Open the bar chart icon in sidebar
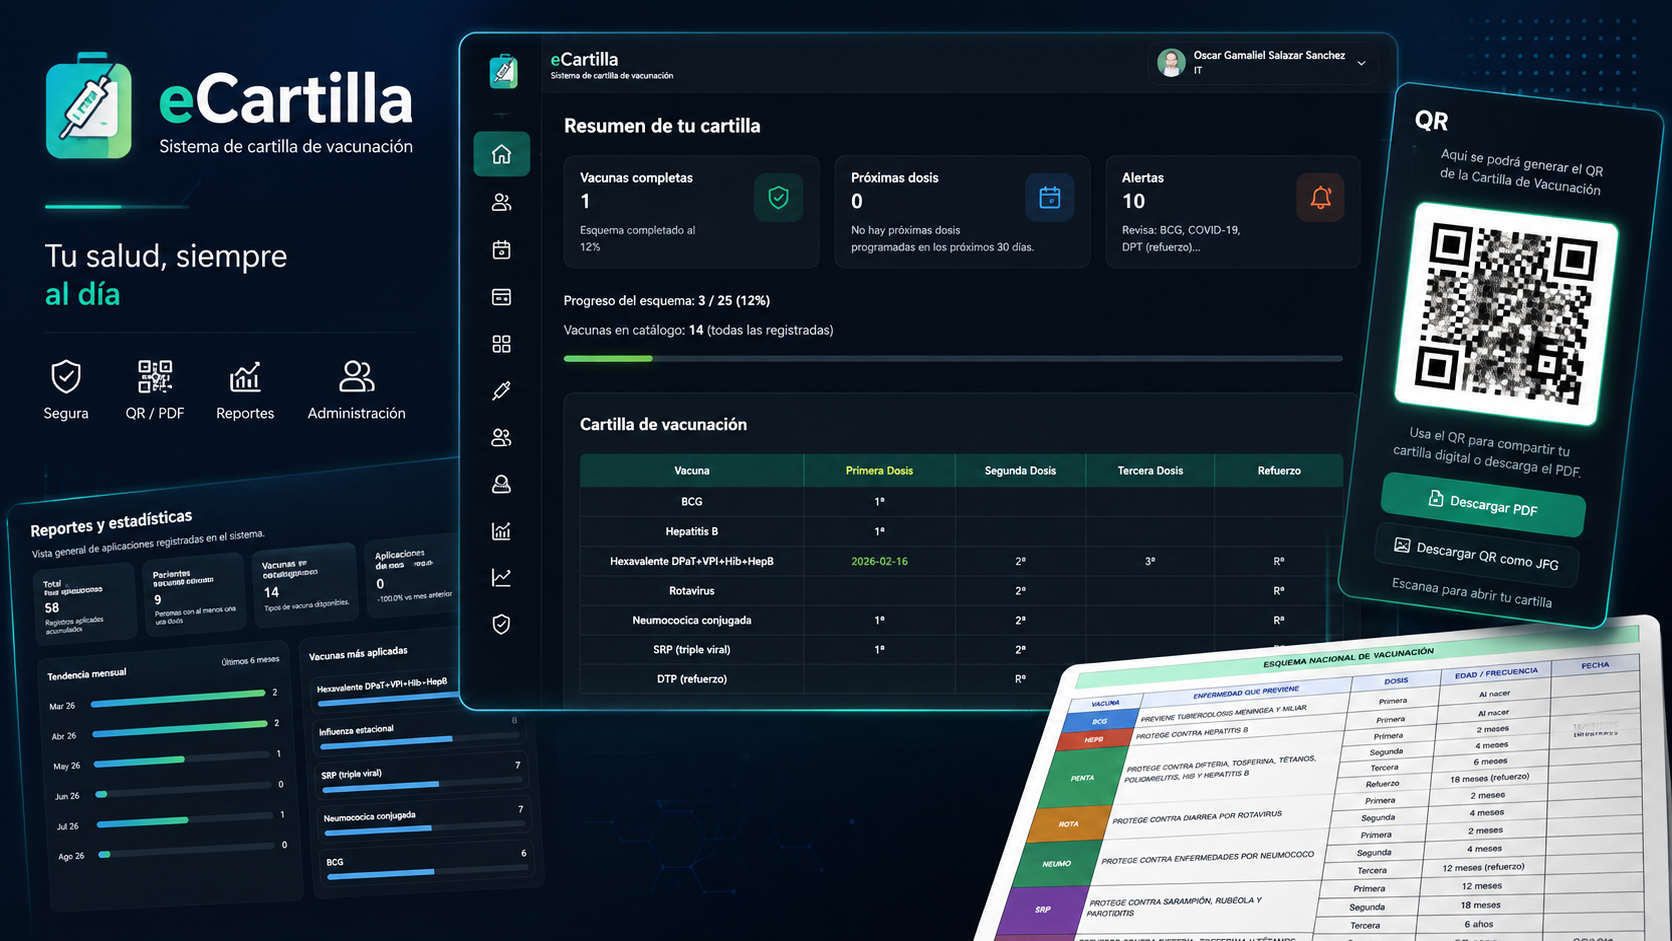Viewport: 1672px width, 941px height. pyautogui.click(x=501, y=531)
